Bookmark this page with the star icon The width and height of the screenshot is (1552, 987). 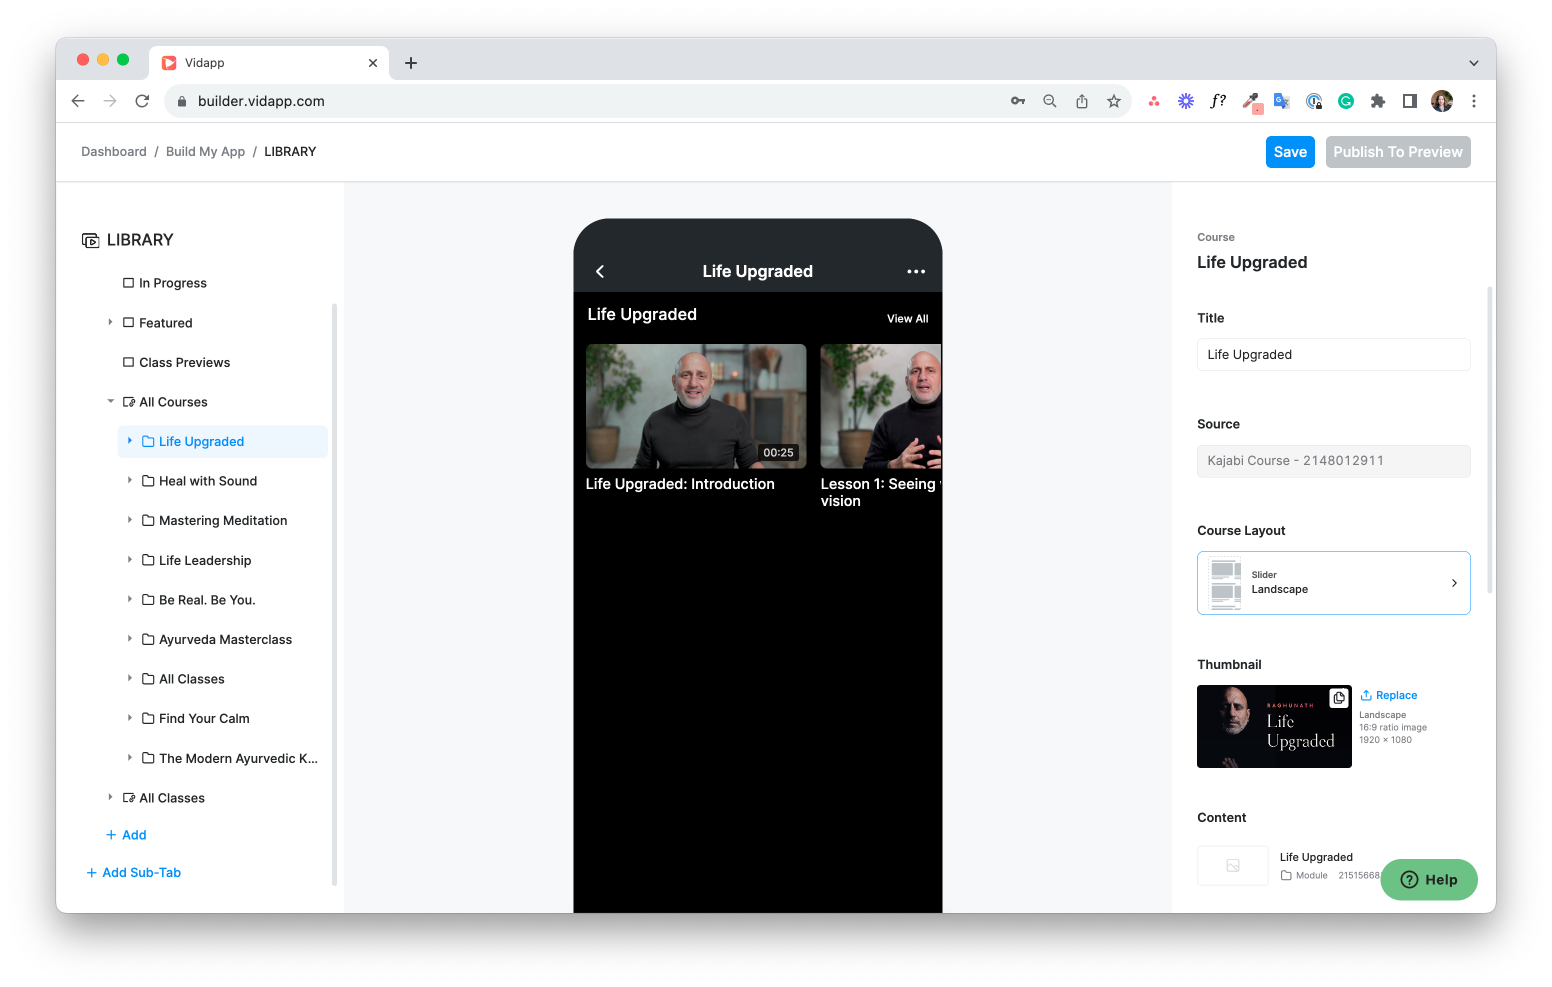point(1113,101)
